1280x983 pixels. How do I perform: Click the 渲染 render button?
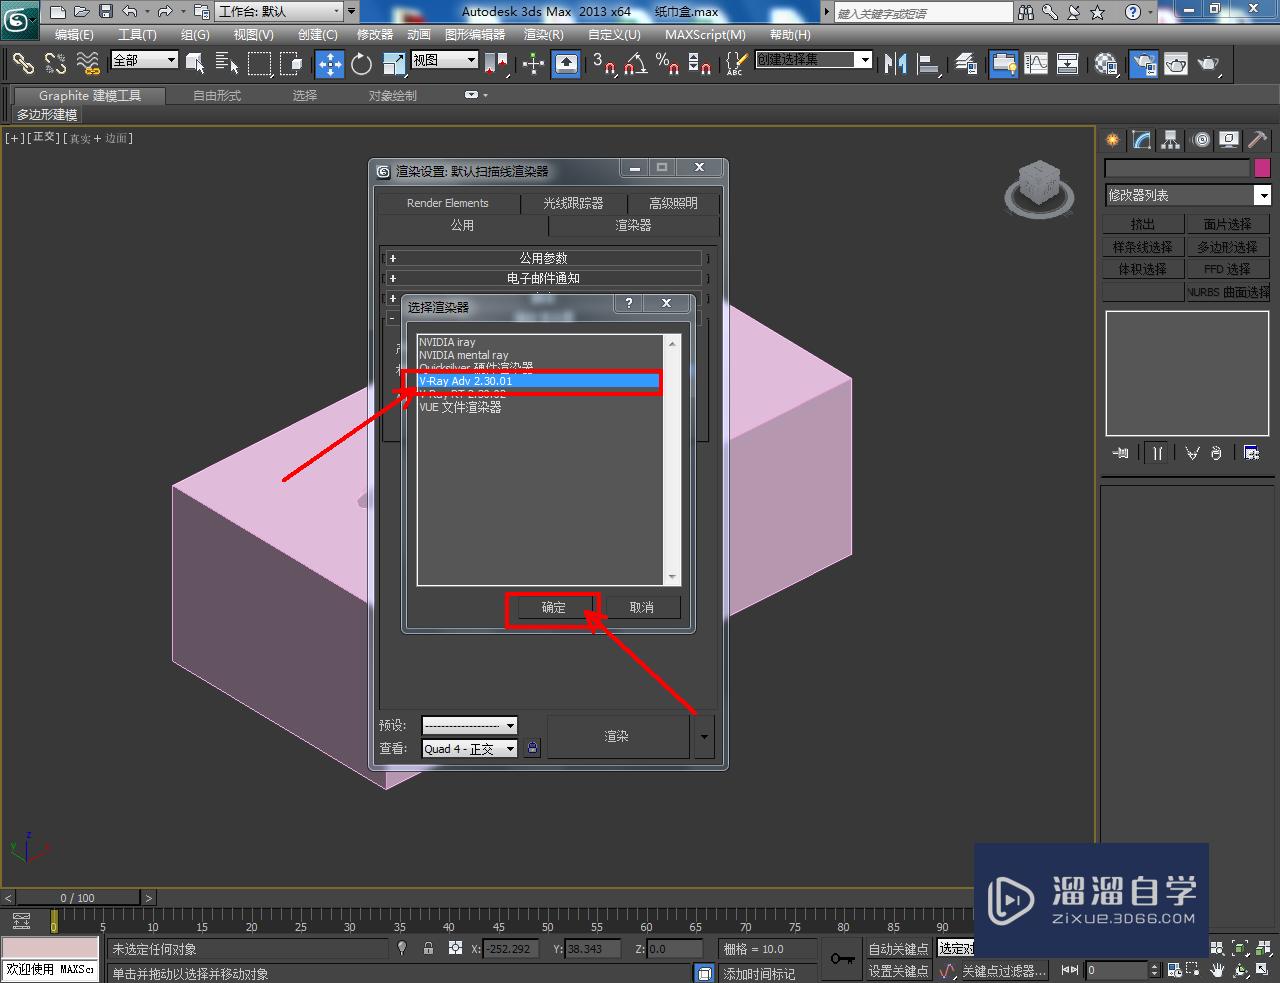(x=617, y=736)
